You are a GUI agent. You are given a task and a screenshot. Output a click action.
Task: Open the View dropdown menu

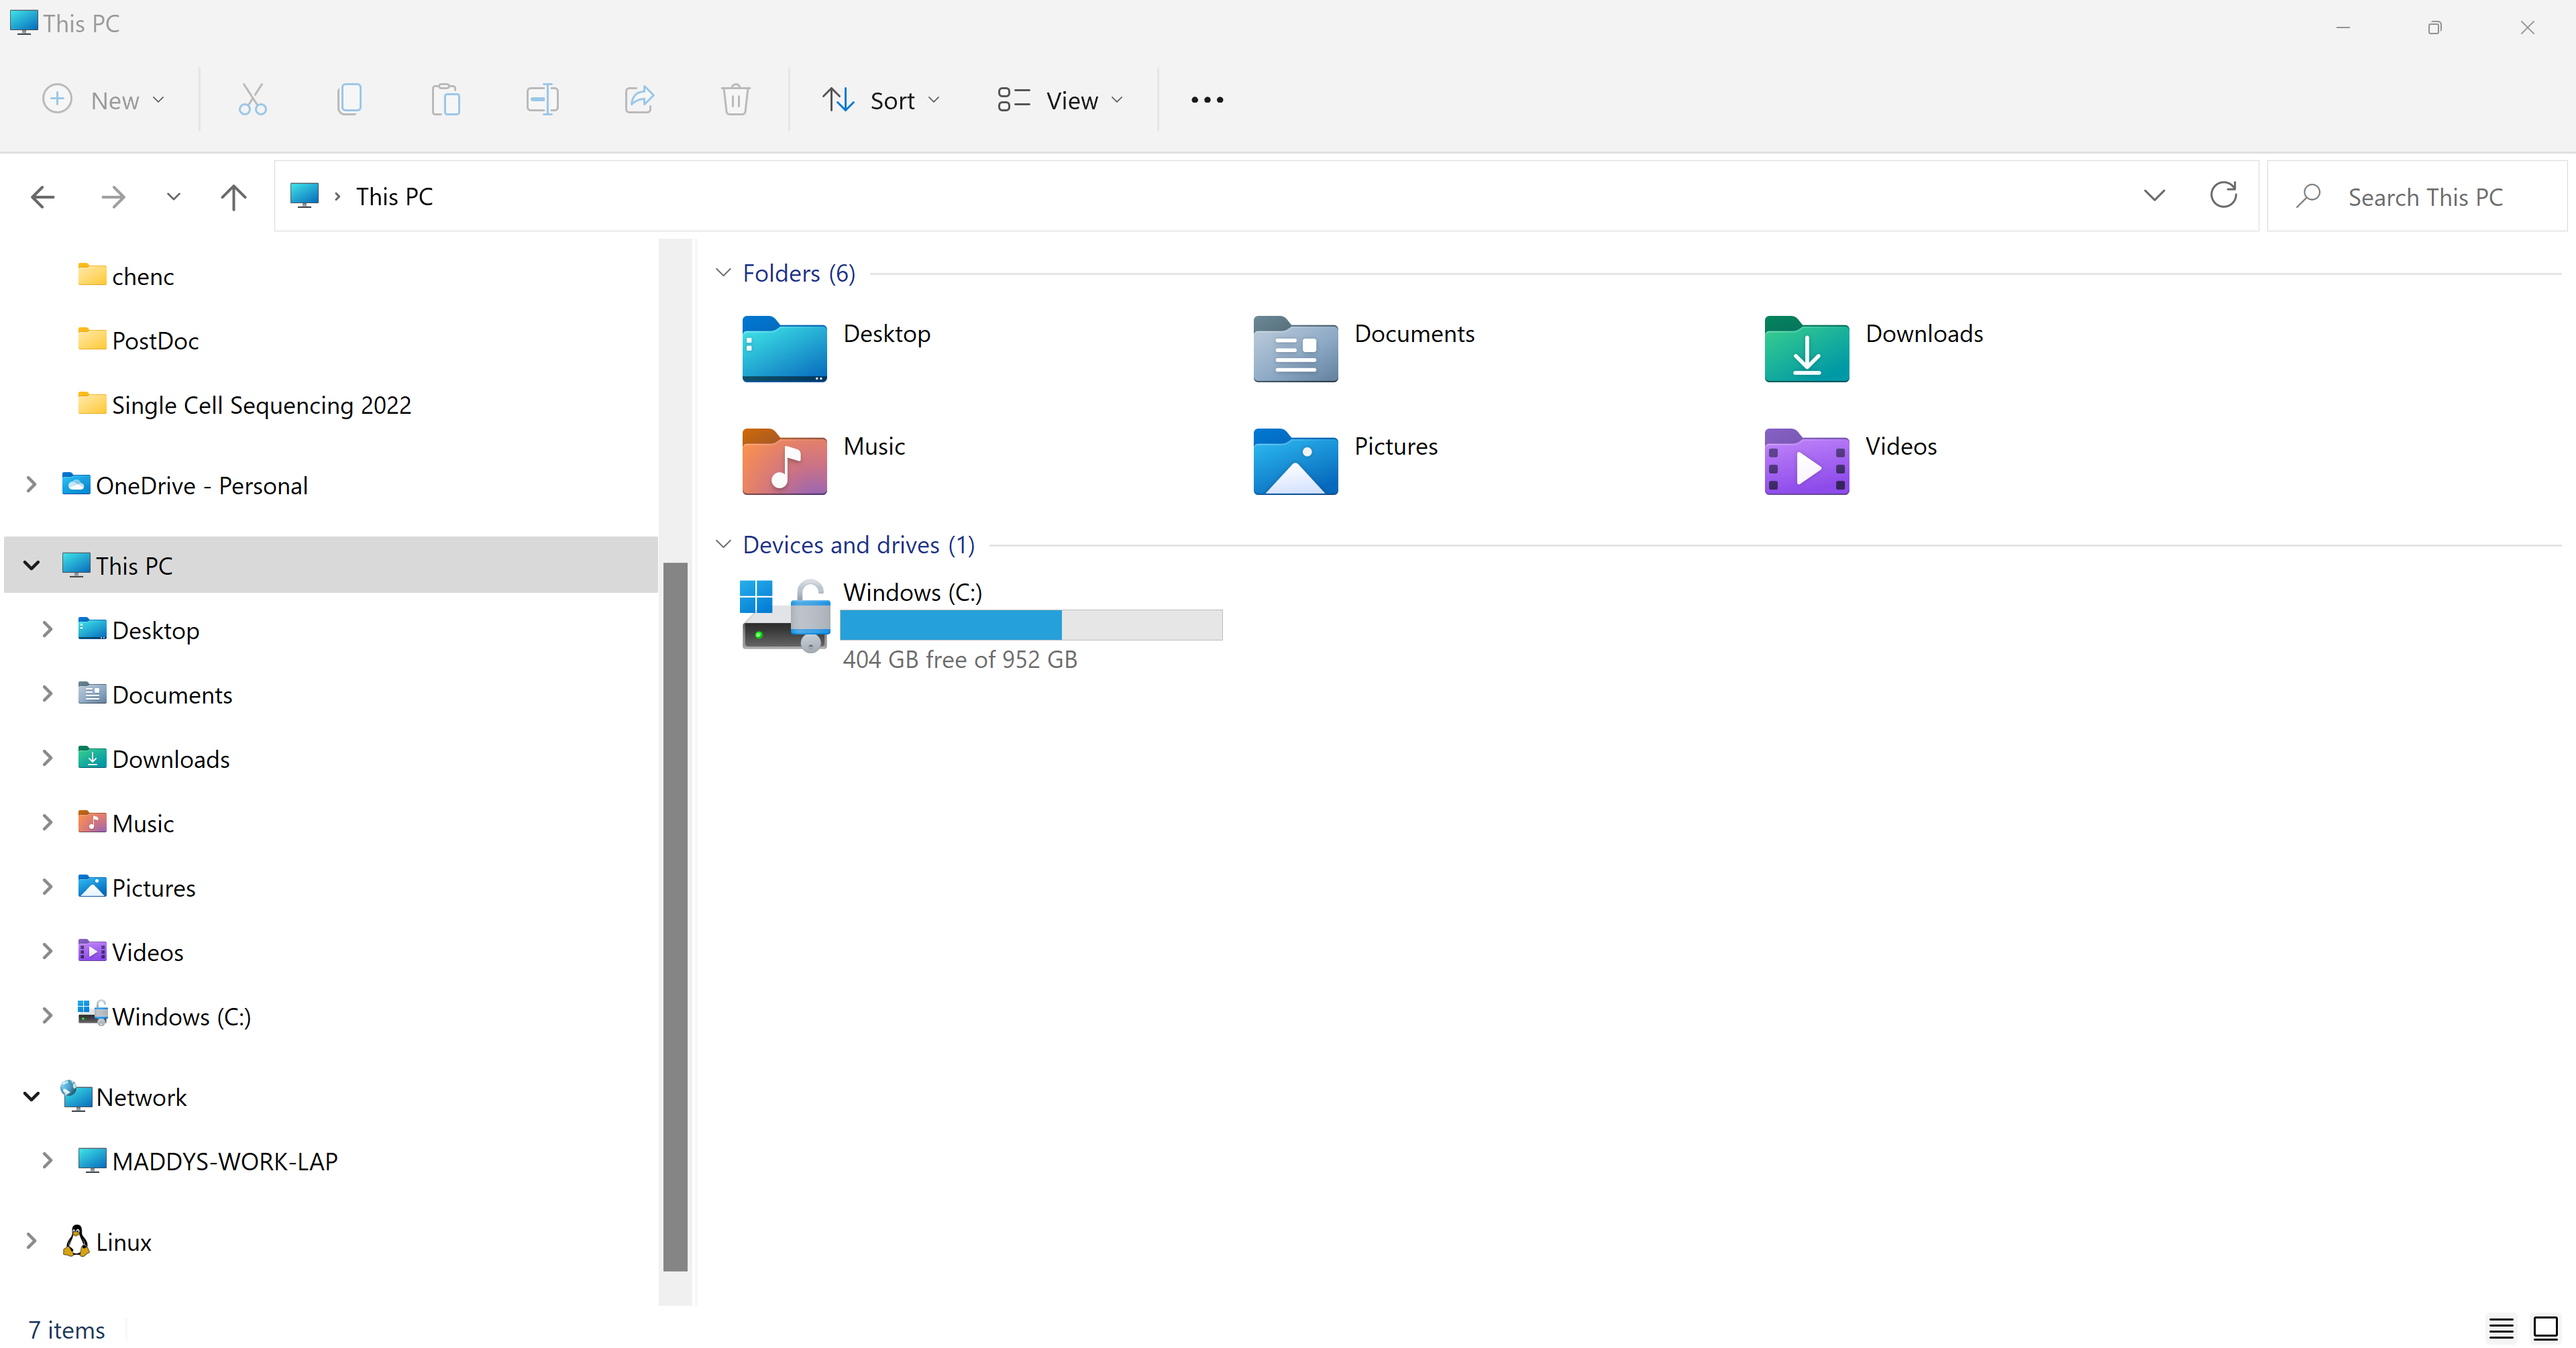coord(1060,99)
